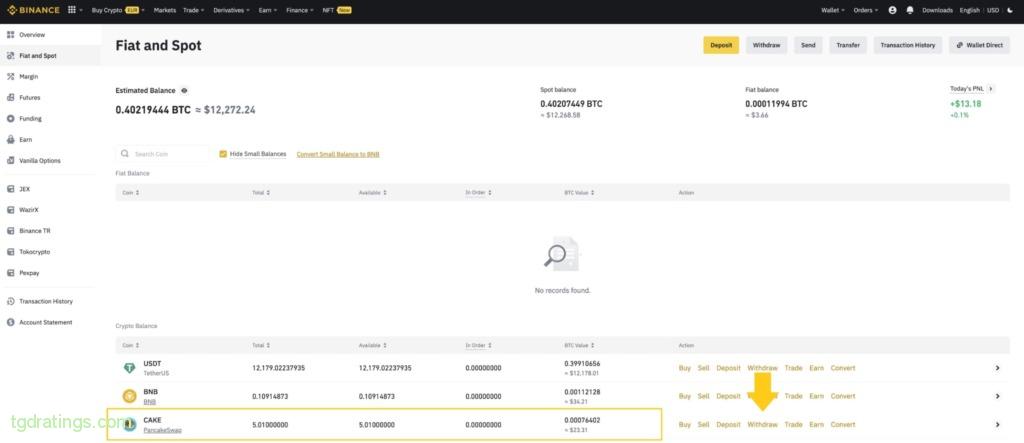Click the WazirX sidebar icon
The height and width of the screenshot is (443, 1024).
[10, 210]
